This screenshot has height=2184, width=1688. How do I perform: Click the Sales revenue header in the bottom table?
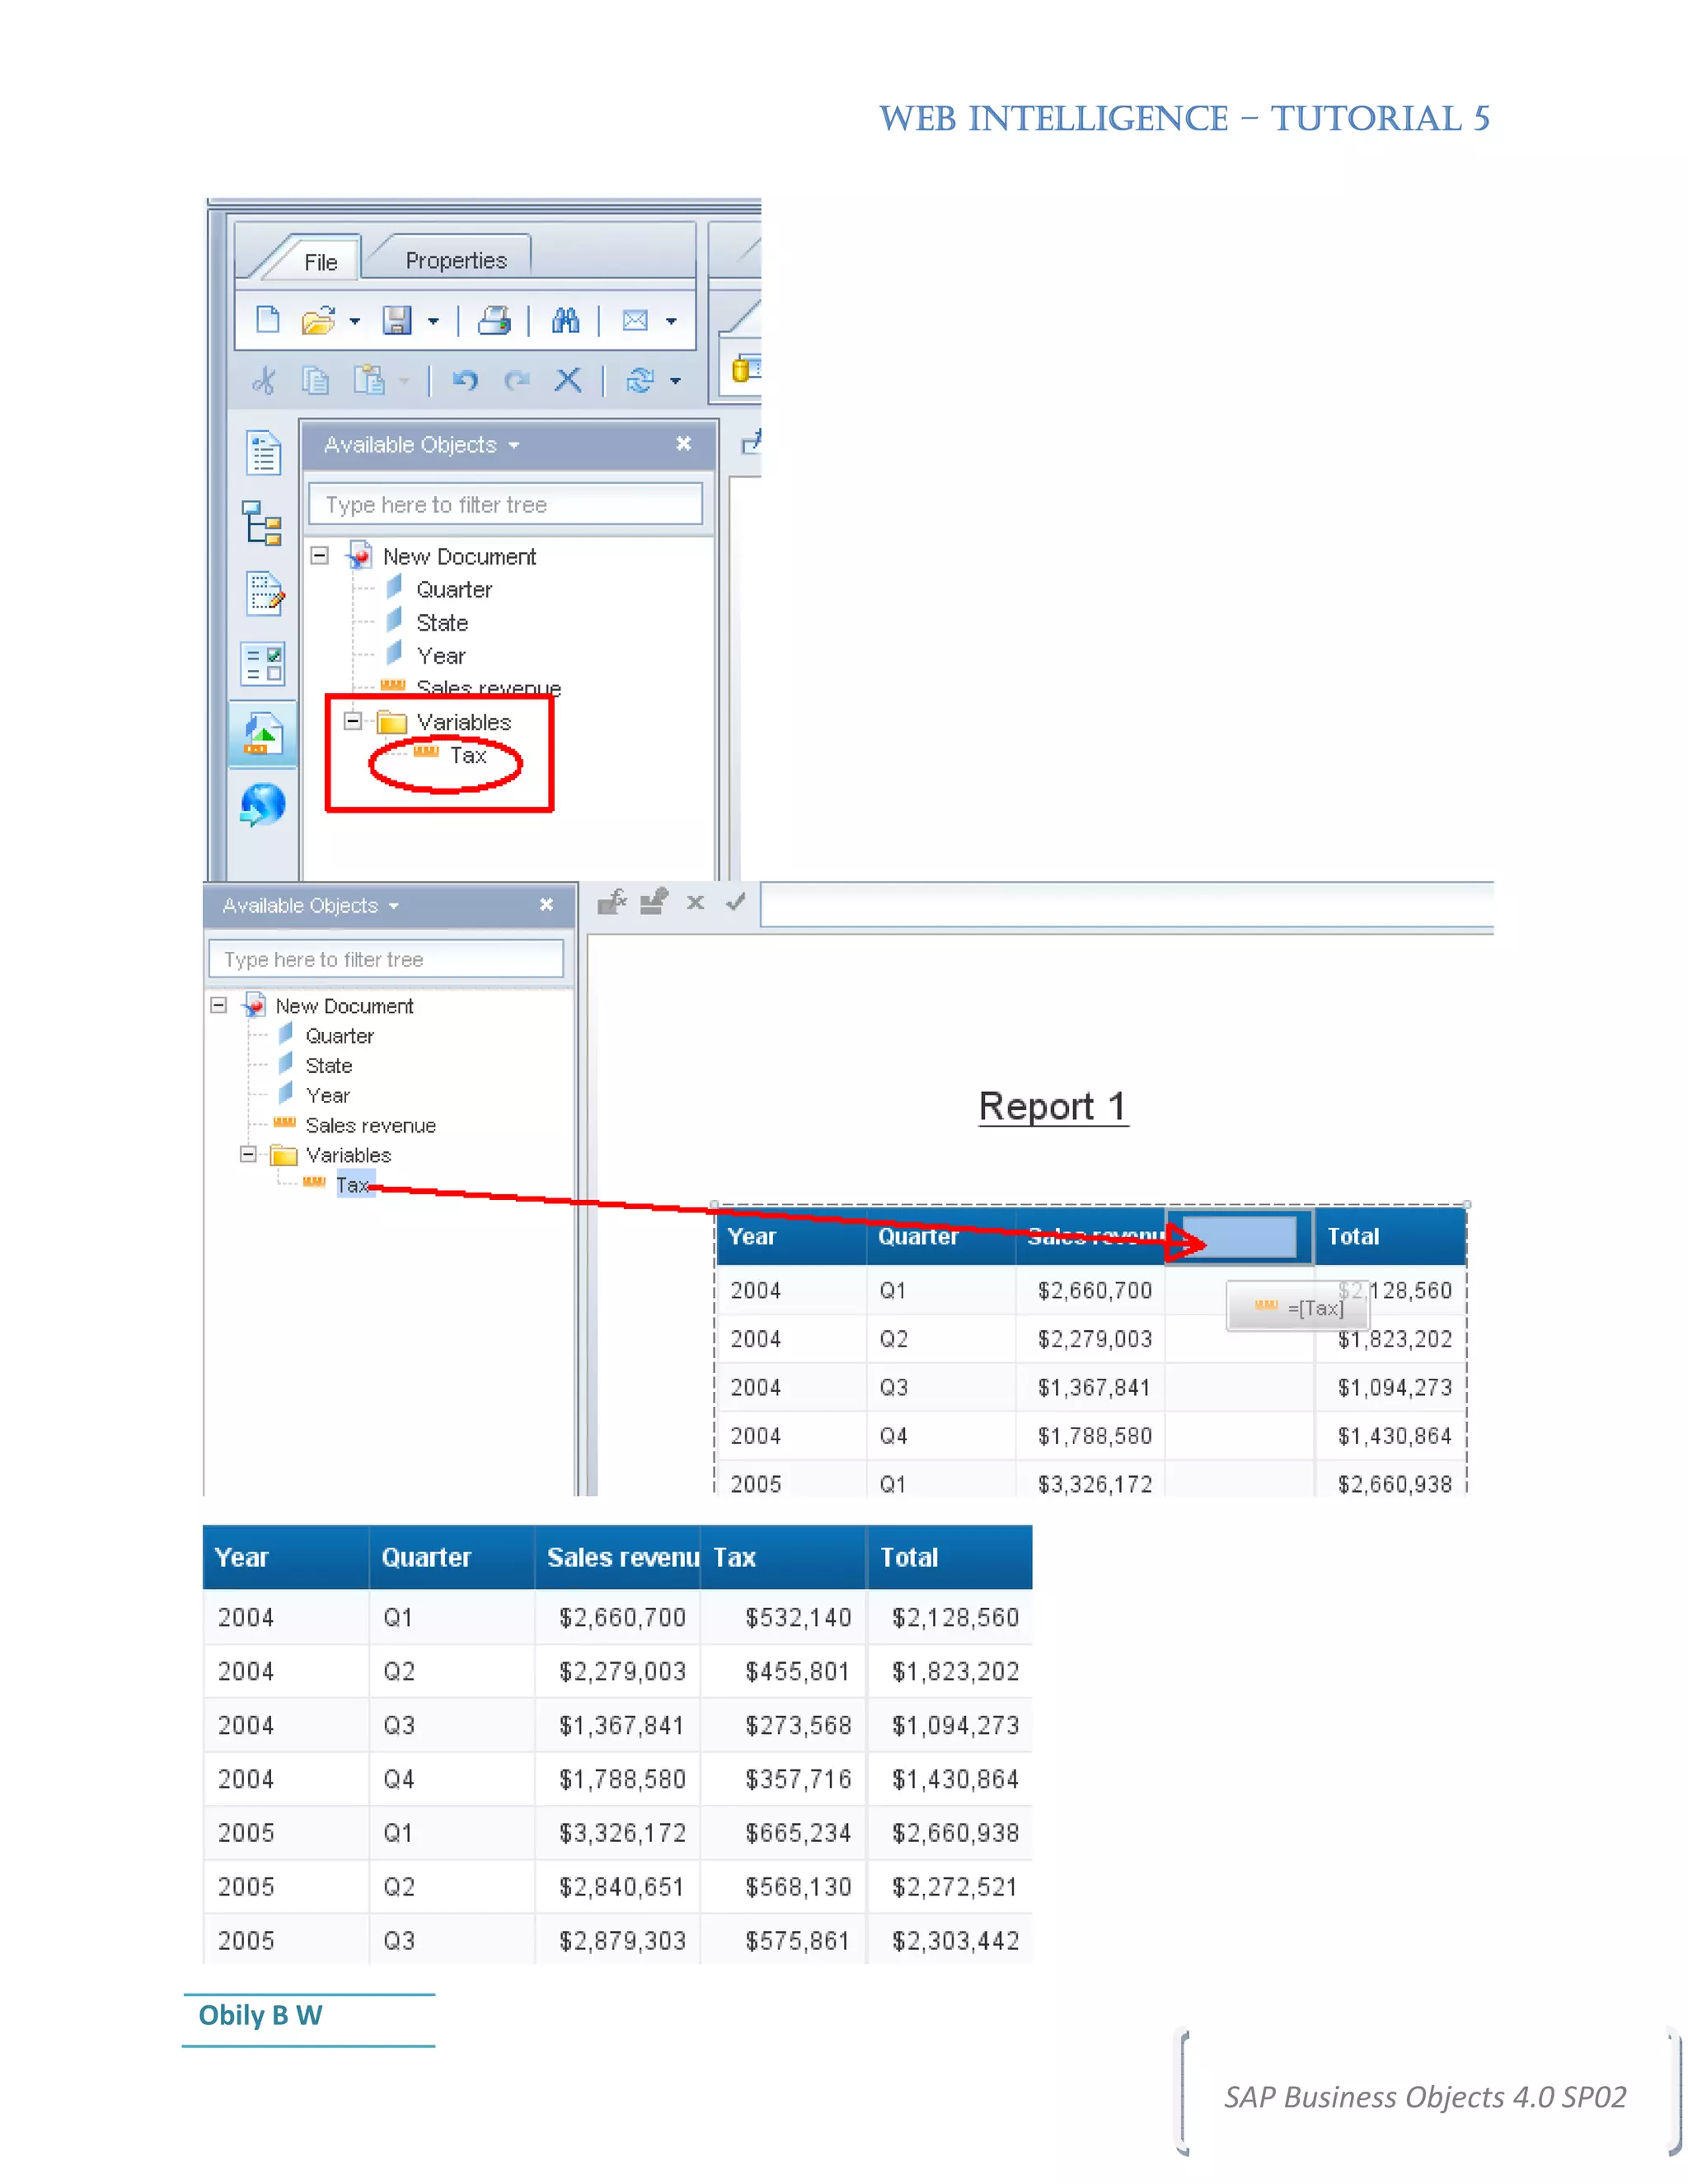click(617, 1557)
